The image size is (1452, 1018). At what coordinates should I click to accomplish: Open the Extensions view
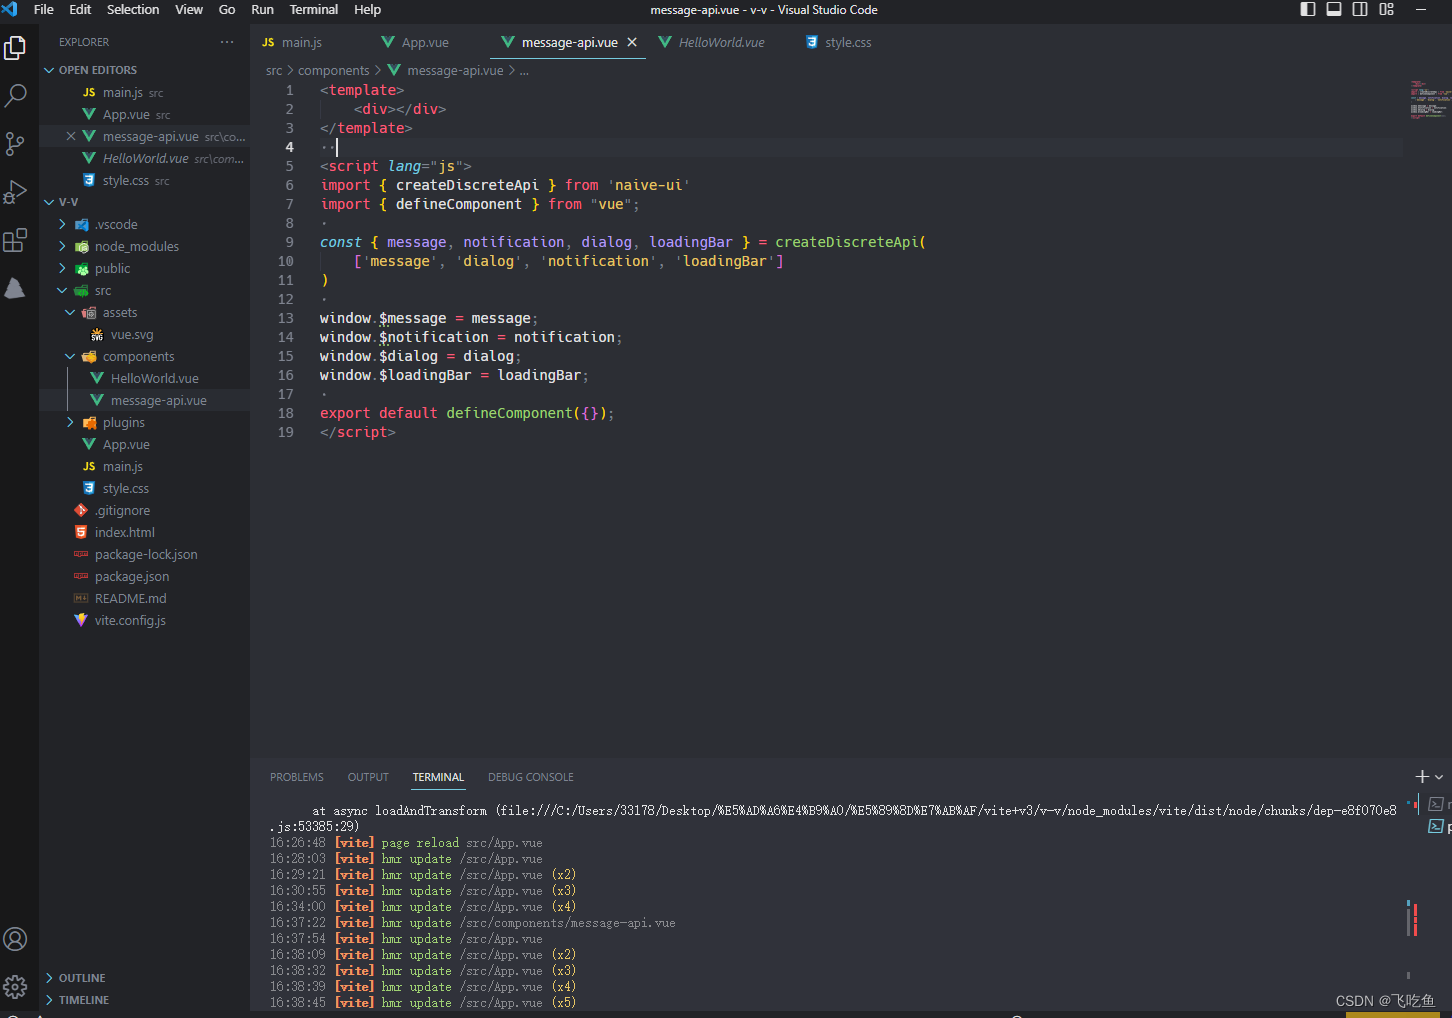point(15,240)
